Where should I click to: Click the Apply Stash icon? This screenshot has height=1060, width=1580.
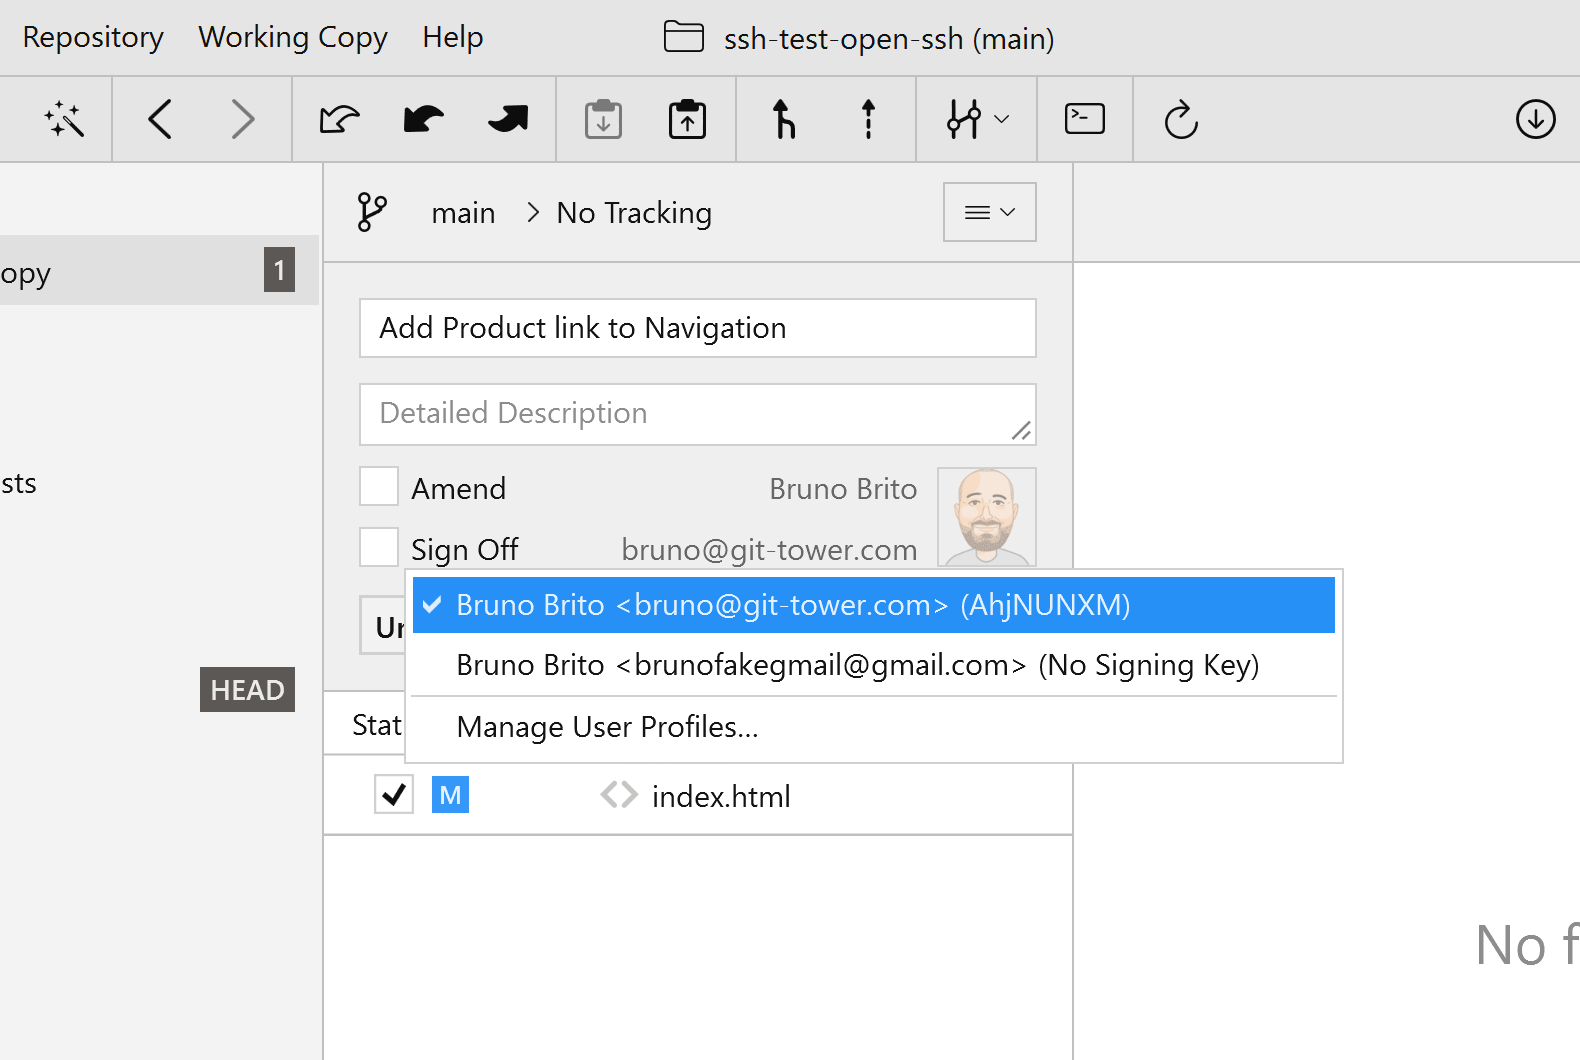coord(687,120)
